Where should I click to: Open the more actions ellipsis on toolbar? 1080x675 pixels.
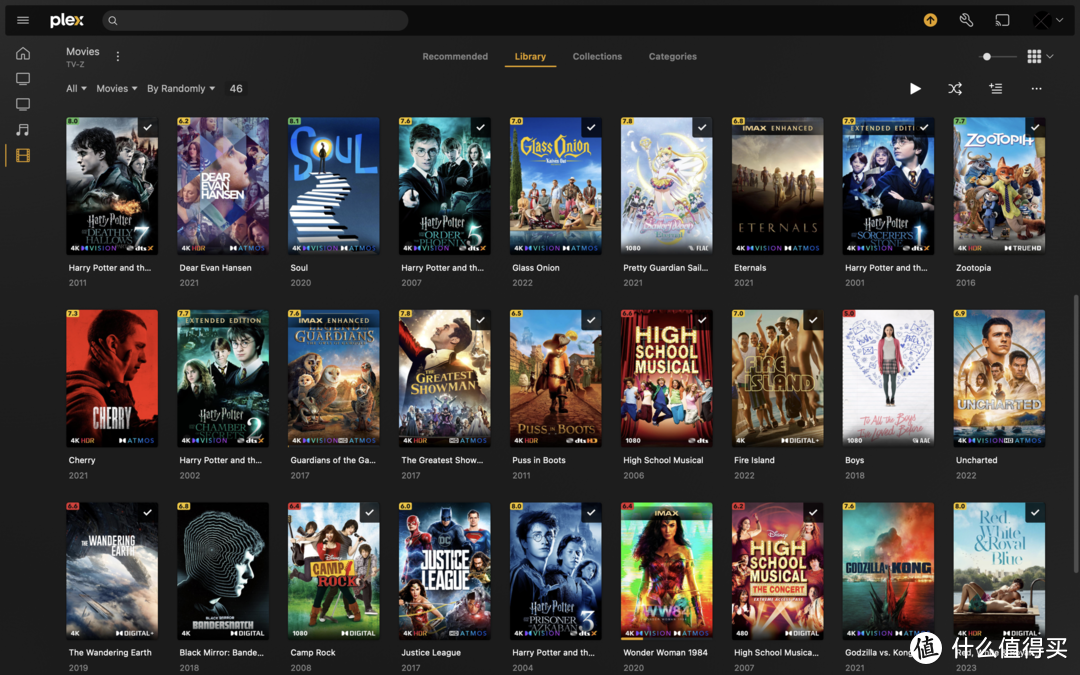coord(1036,88)
